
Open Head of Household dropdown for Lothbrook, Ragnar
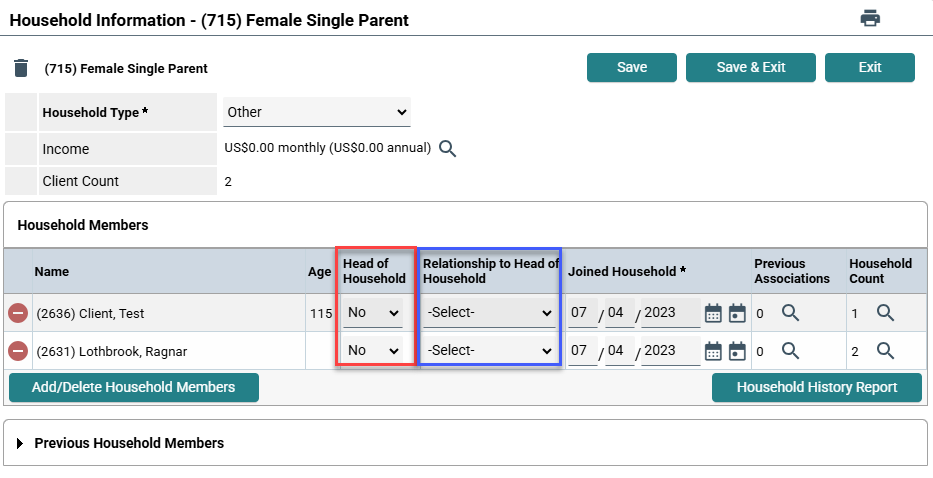pyautogui.click(x=373, y=351)
